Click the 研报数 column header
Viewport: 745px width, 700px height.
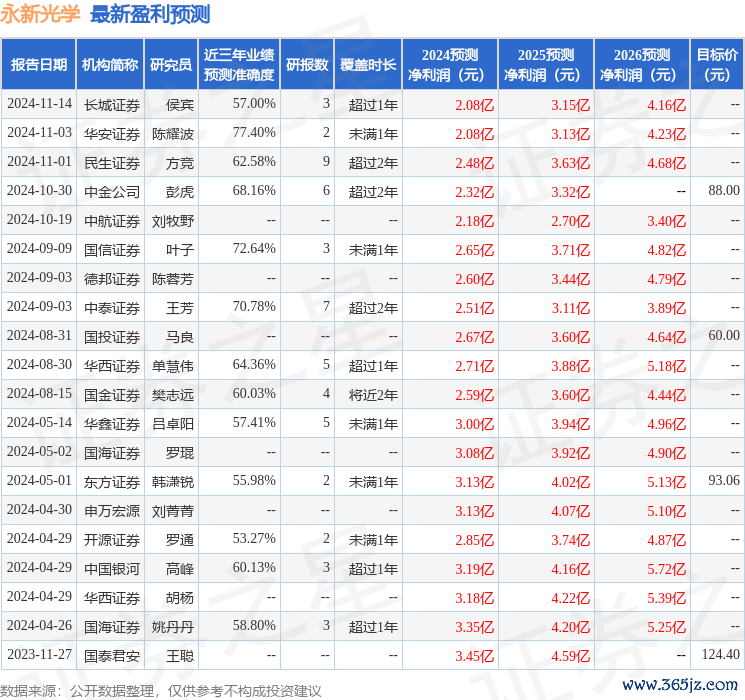[307, 65]
